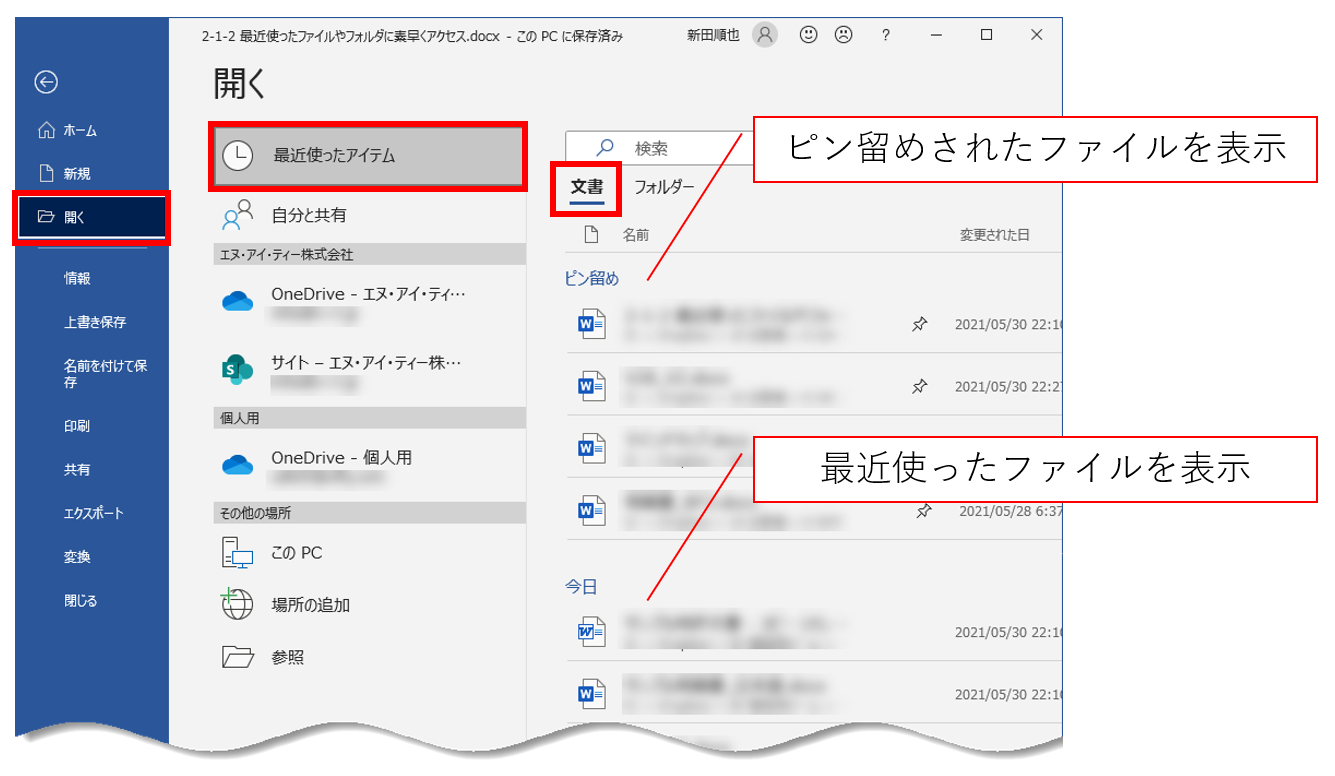This screenshot has width=1335, height=776.
Task: Open 参照 to browse folders
Action: click(x=287, y=657)
